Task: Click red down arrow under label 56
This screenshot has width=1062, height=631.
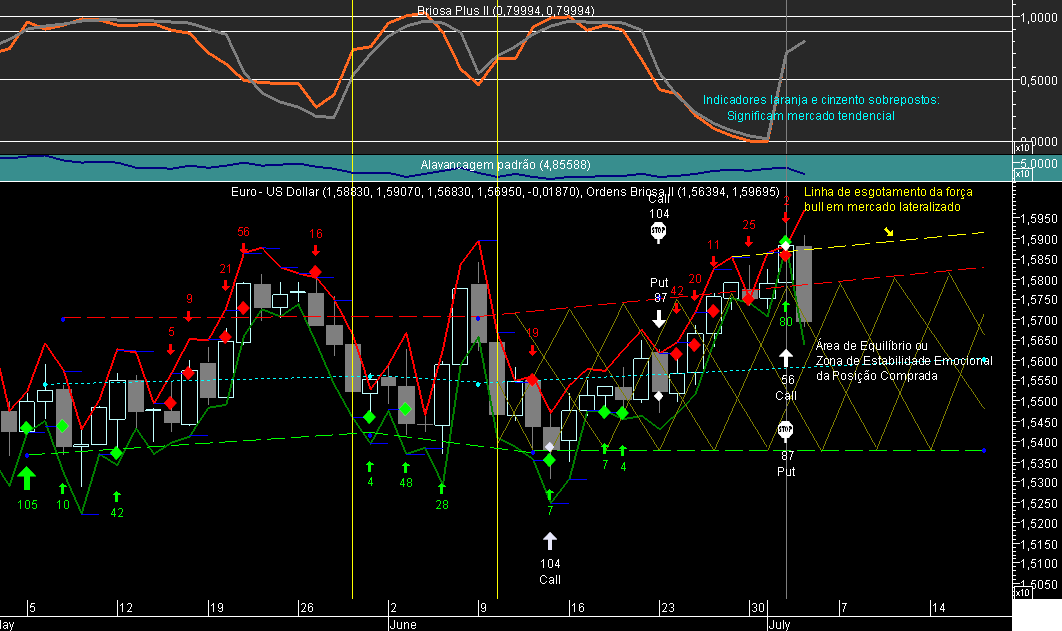Action: coord(244,248)
